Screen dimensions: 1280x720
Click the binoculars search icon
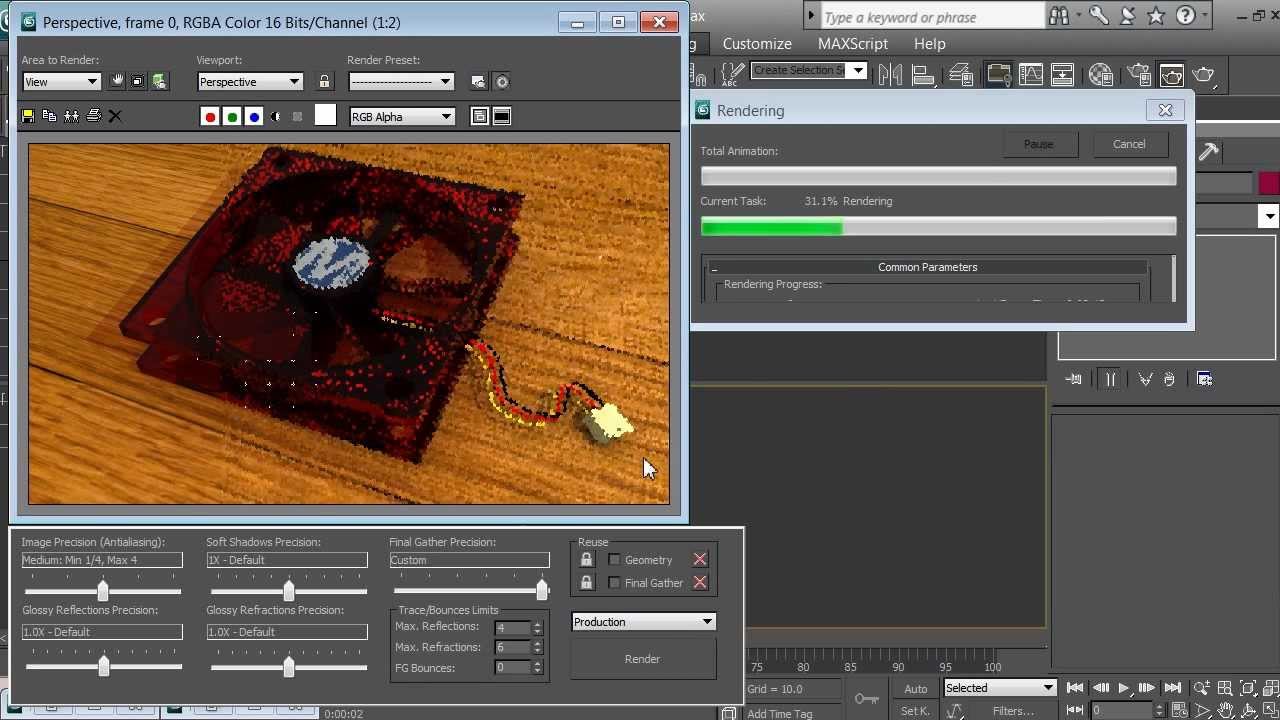1060,16
